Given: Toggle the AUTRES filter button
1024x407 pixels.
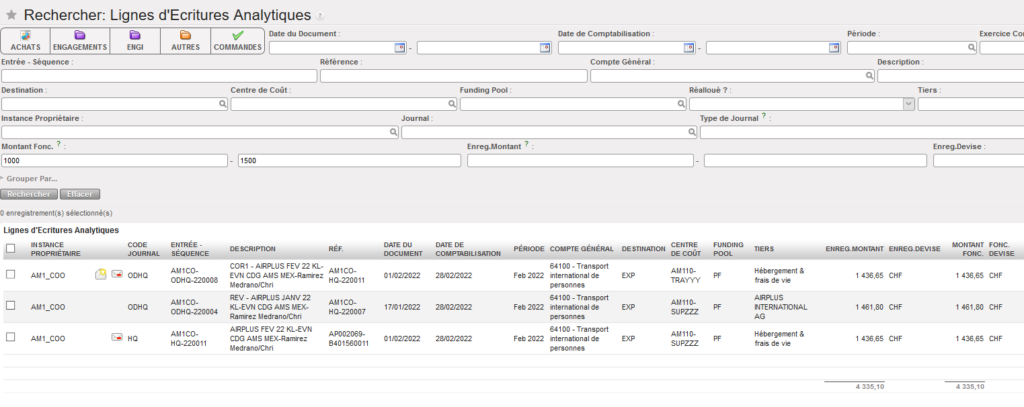Looking at the screenshot, I should click(x=185, y=40).
